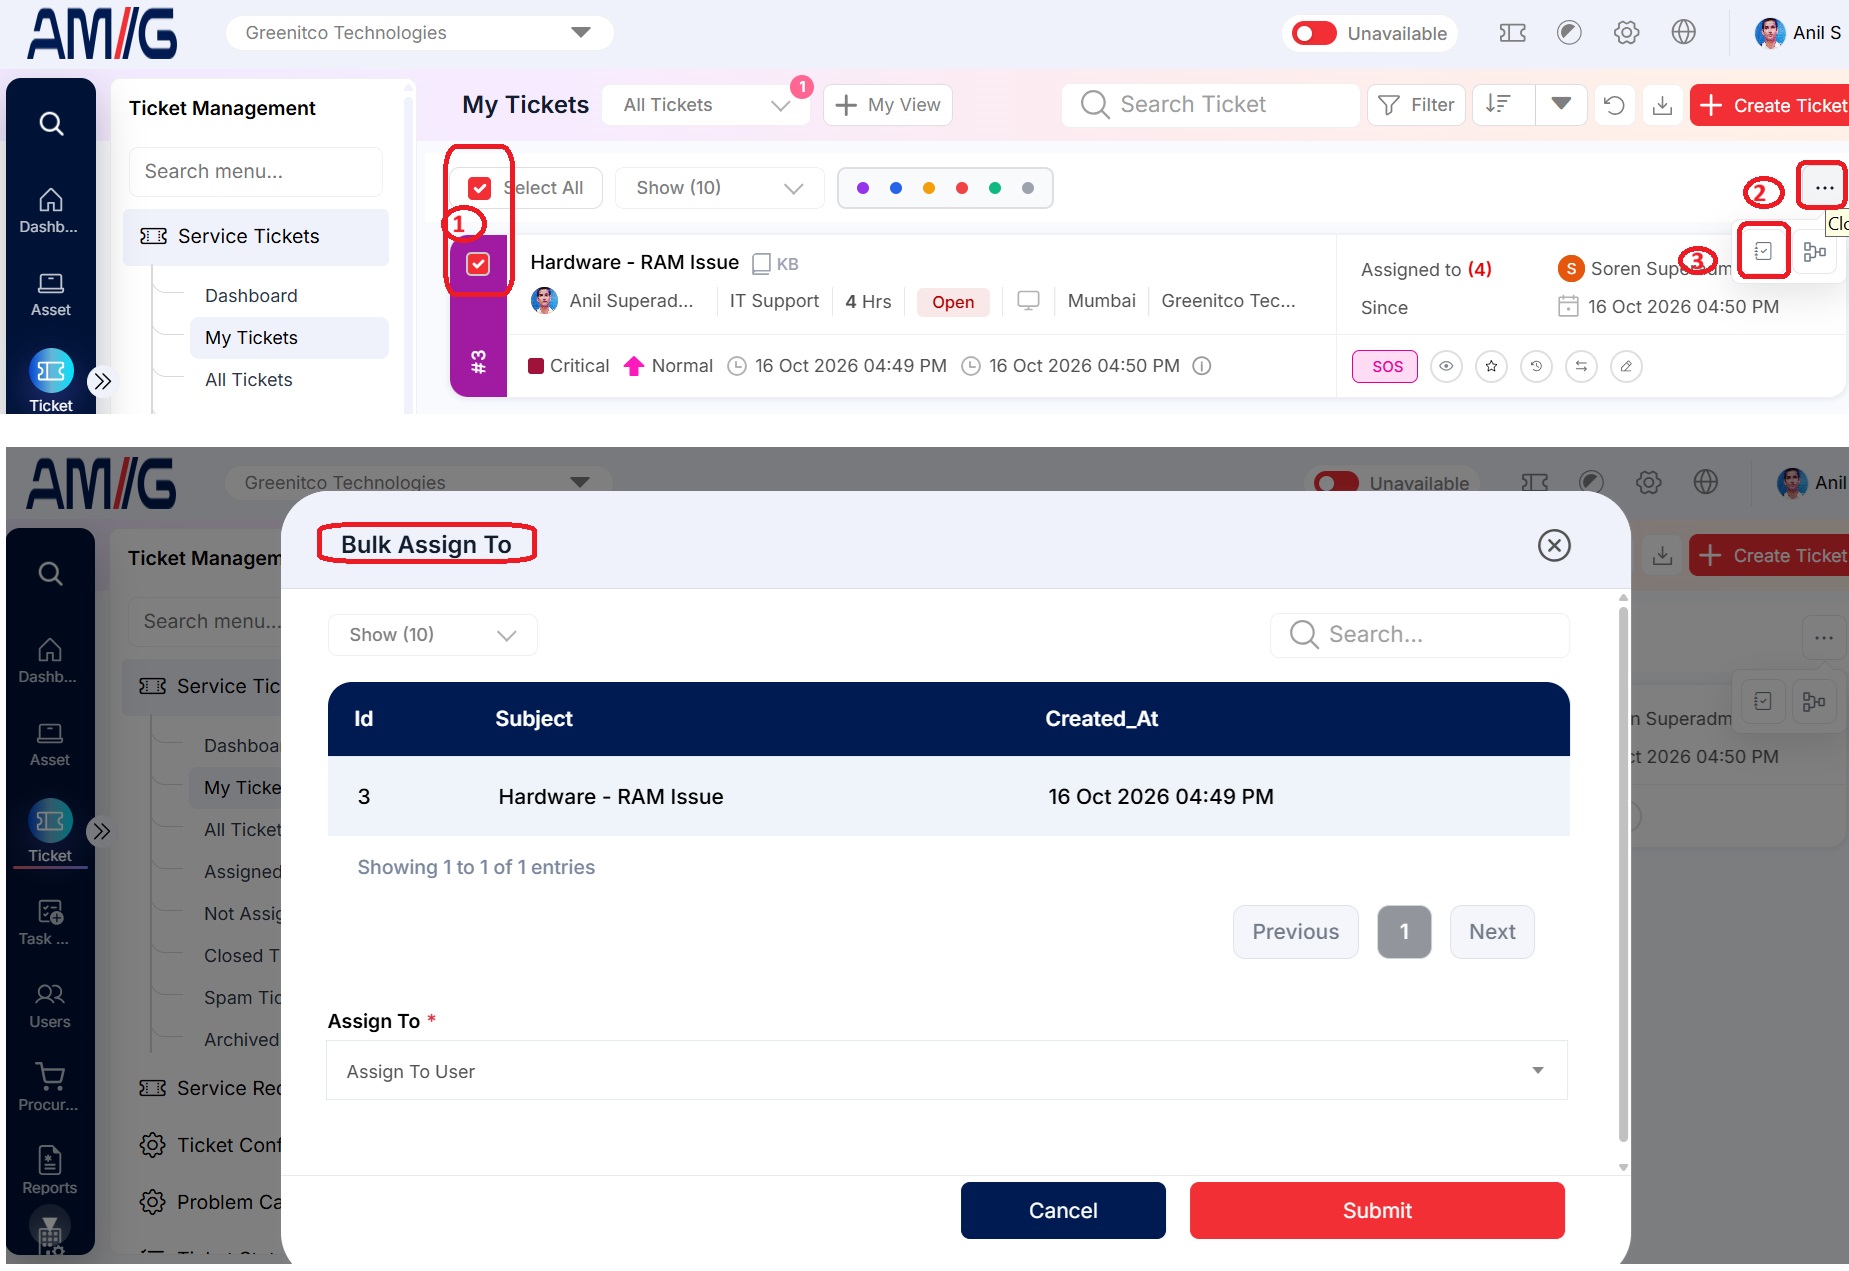Select All Tickets menu item in top window
Image resolution: width=1849 pixels, height=1271 pixels.
[x=249, y=380]
